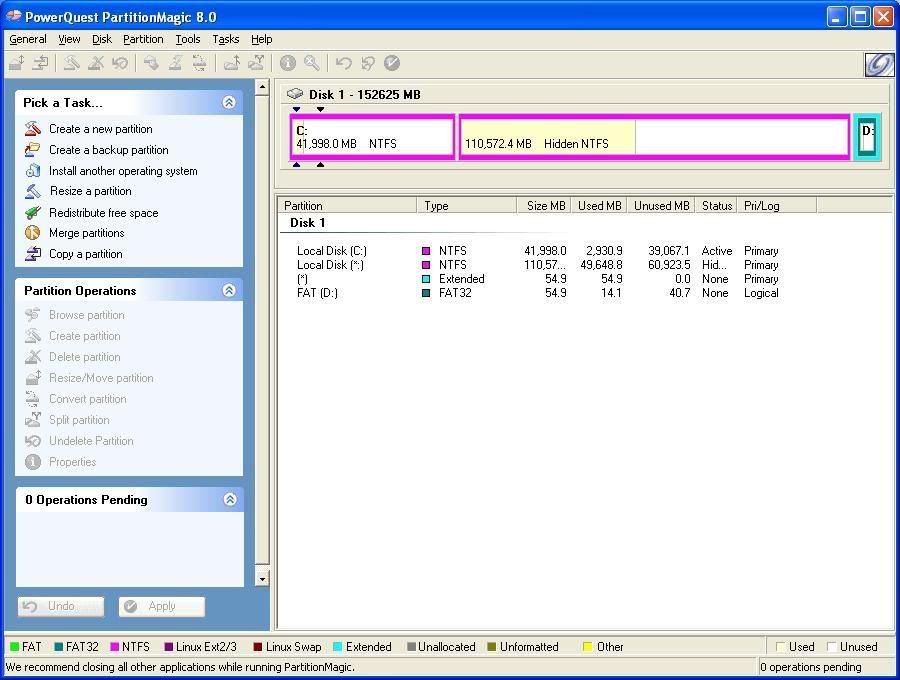The height and width of the screenshot is (680, 900).
Task: Open the General menu
Action: click(28, 39)
